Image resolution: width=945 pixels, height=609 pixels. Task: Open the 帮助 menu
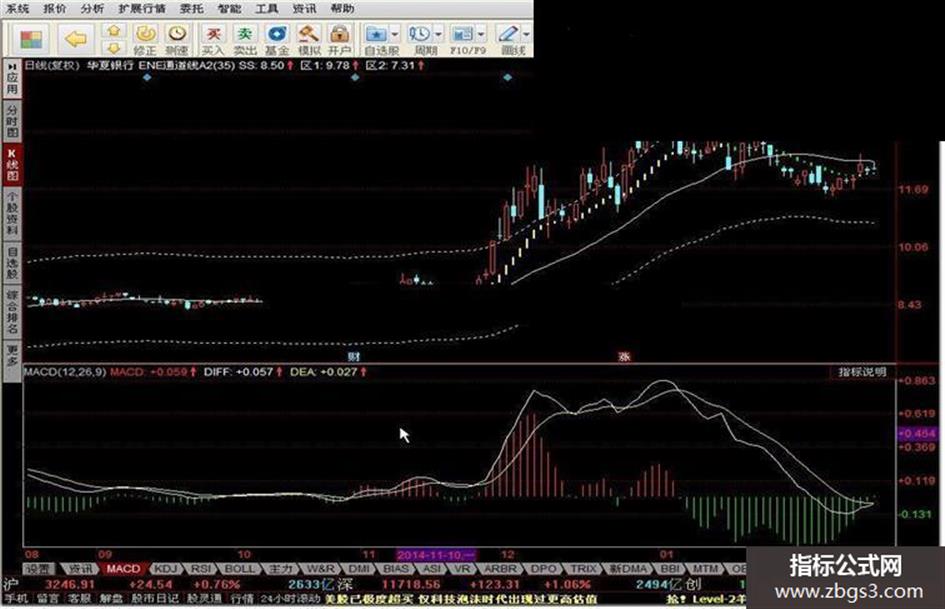[342, 8]
